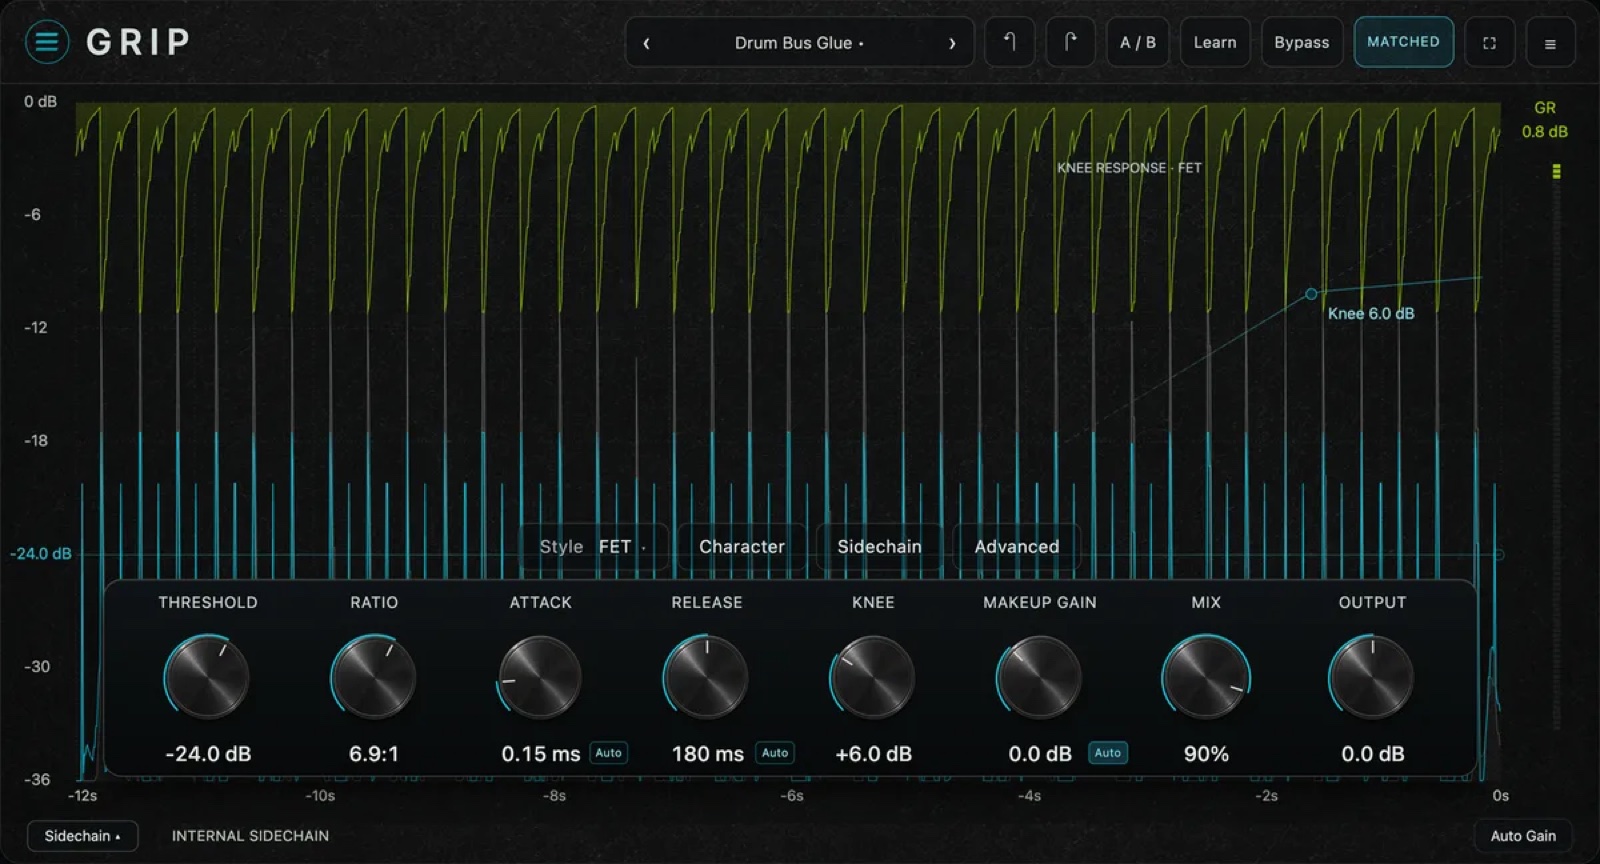Toggle A / B comparison
The height and width of the screenshot is (864, 1600).
(x=1138, y=42)
